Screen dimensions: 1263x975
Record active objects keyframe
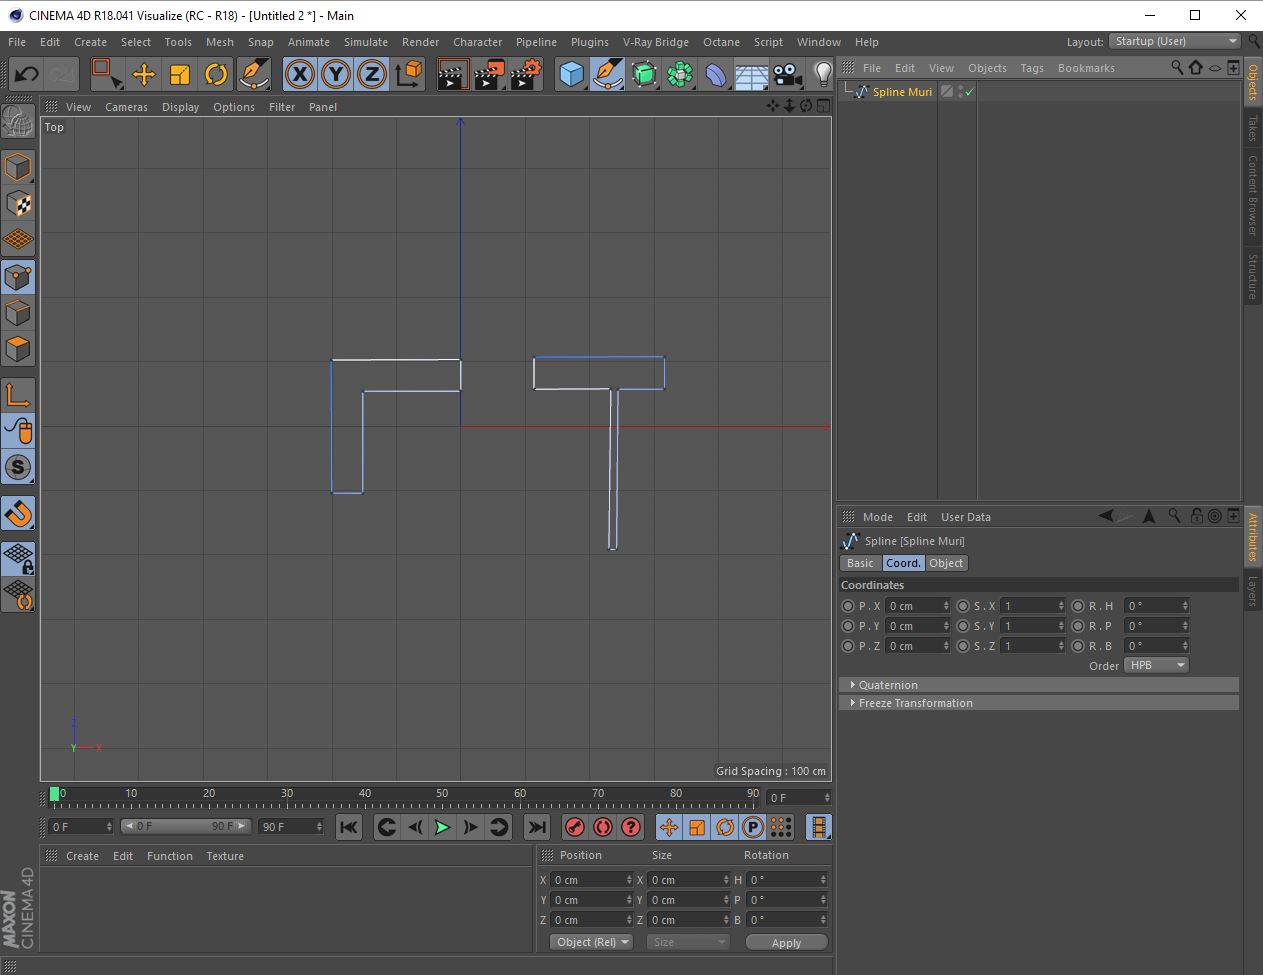574,827
